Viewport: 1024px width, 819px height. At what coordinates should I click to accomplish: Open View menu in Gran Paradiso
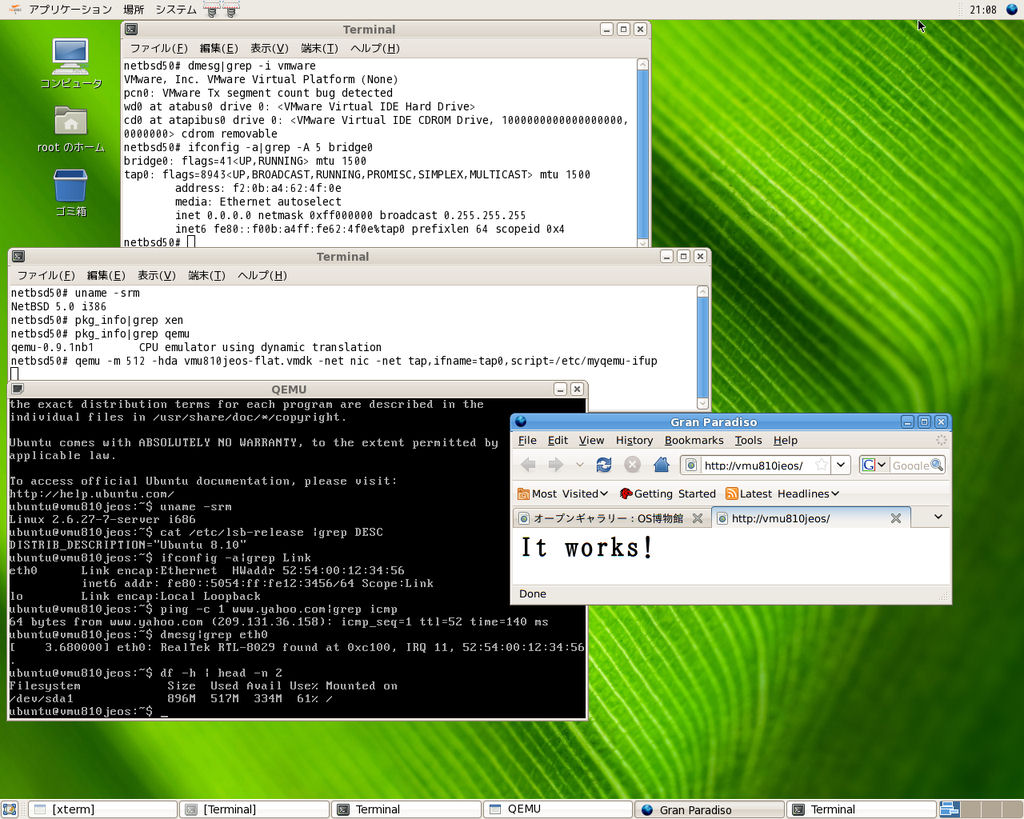591,440
